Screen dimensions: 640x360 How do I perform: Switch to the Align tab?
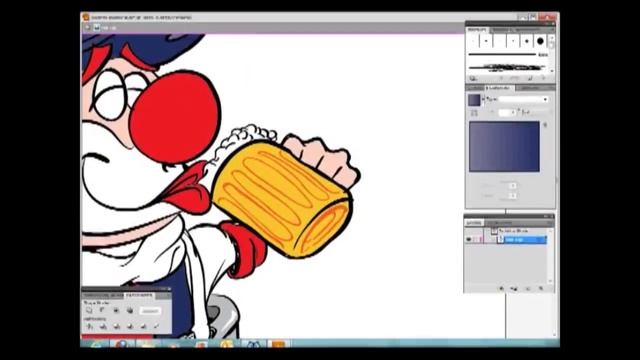click(117, 295)
